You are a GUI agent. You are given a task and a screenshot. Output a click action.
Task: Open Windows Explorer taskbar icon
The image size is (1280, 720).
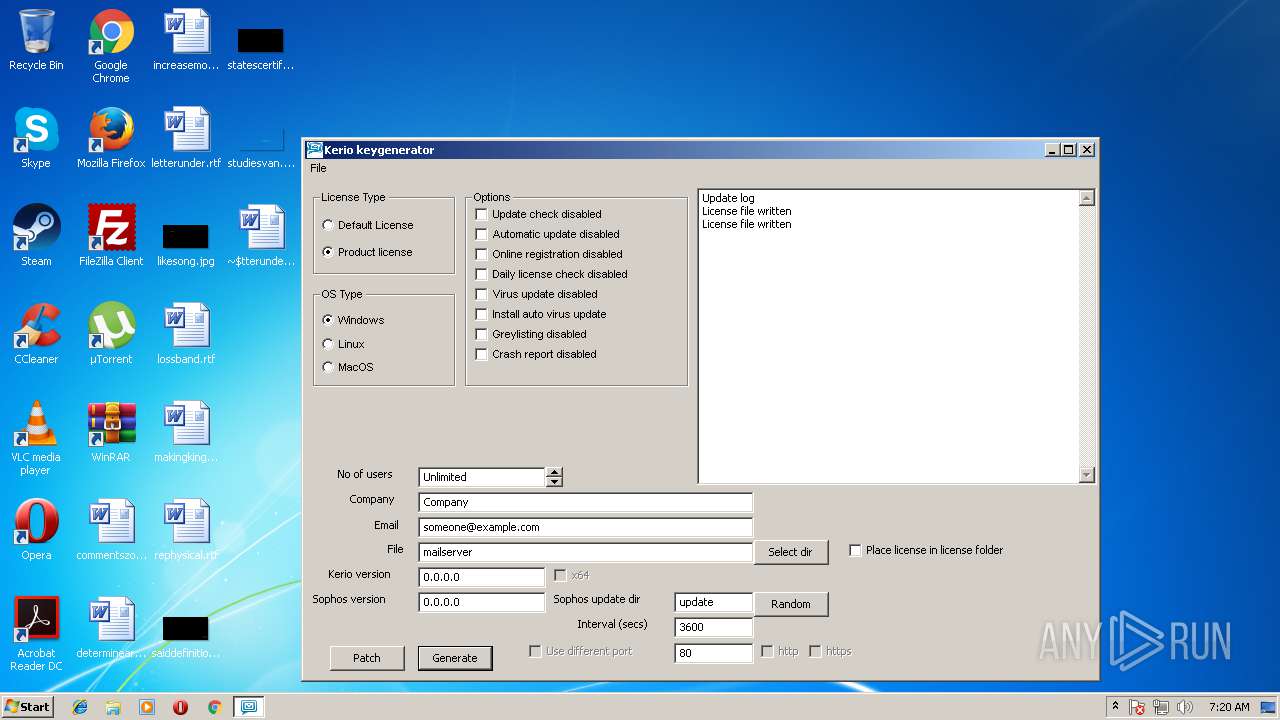click(113, 707)
